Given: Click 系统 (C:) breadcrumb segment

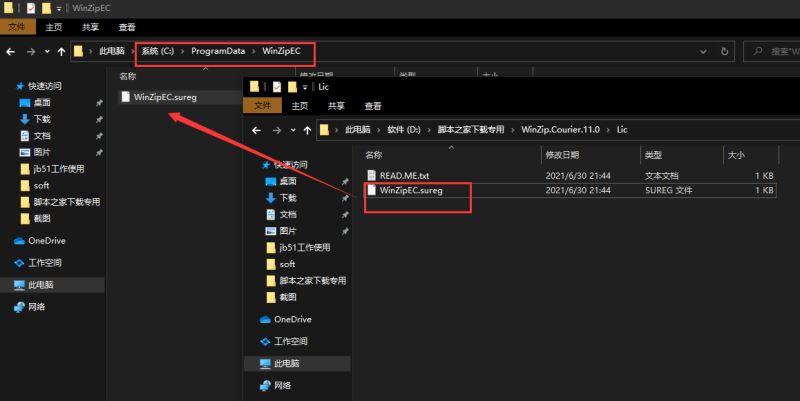Looking at the screenshot, I should (x=158, y=51).
